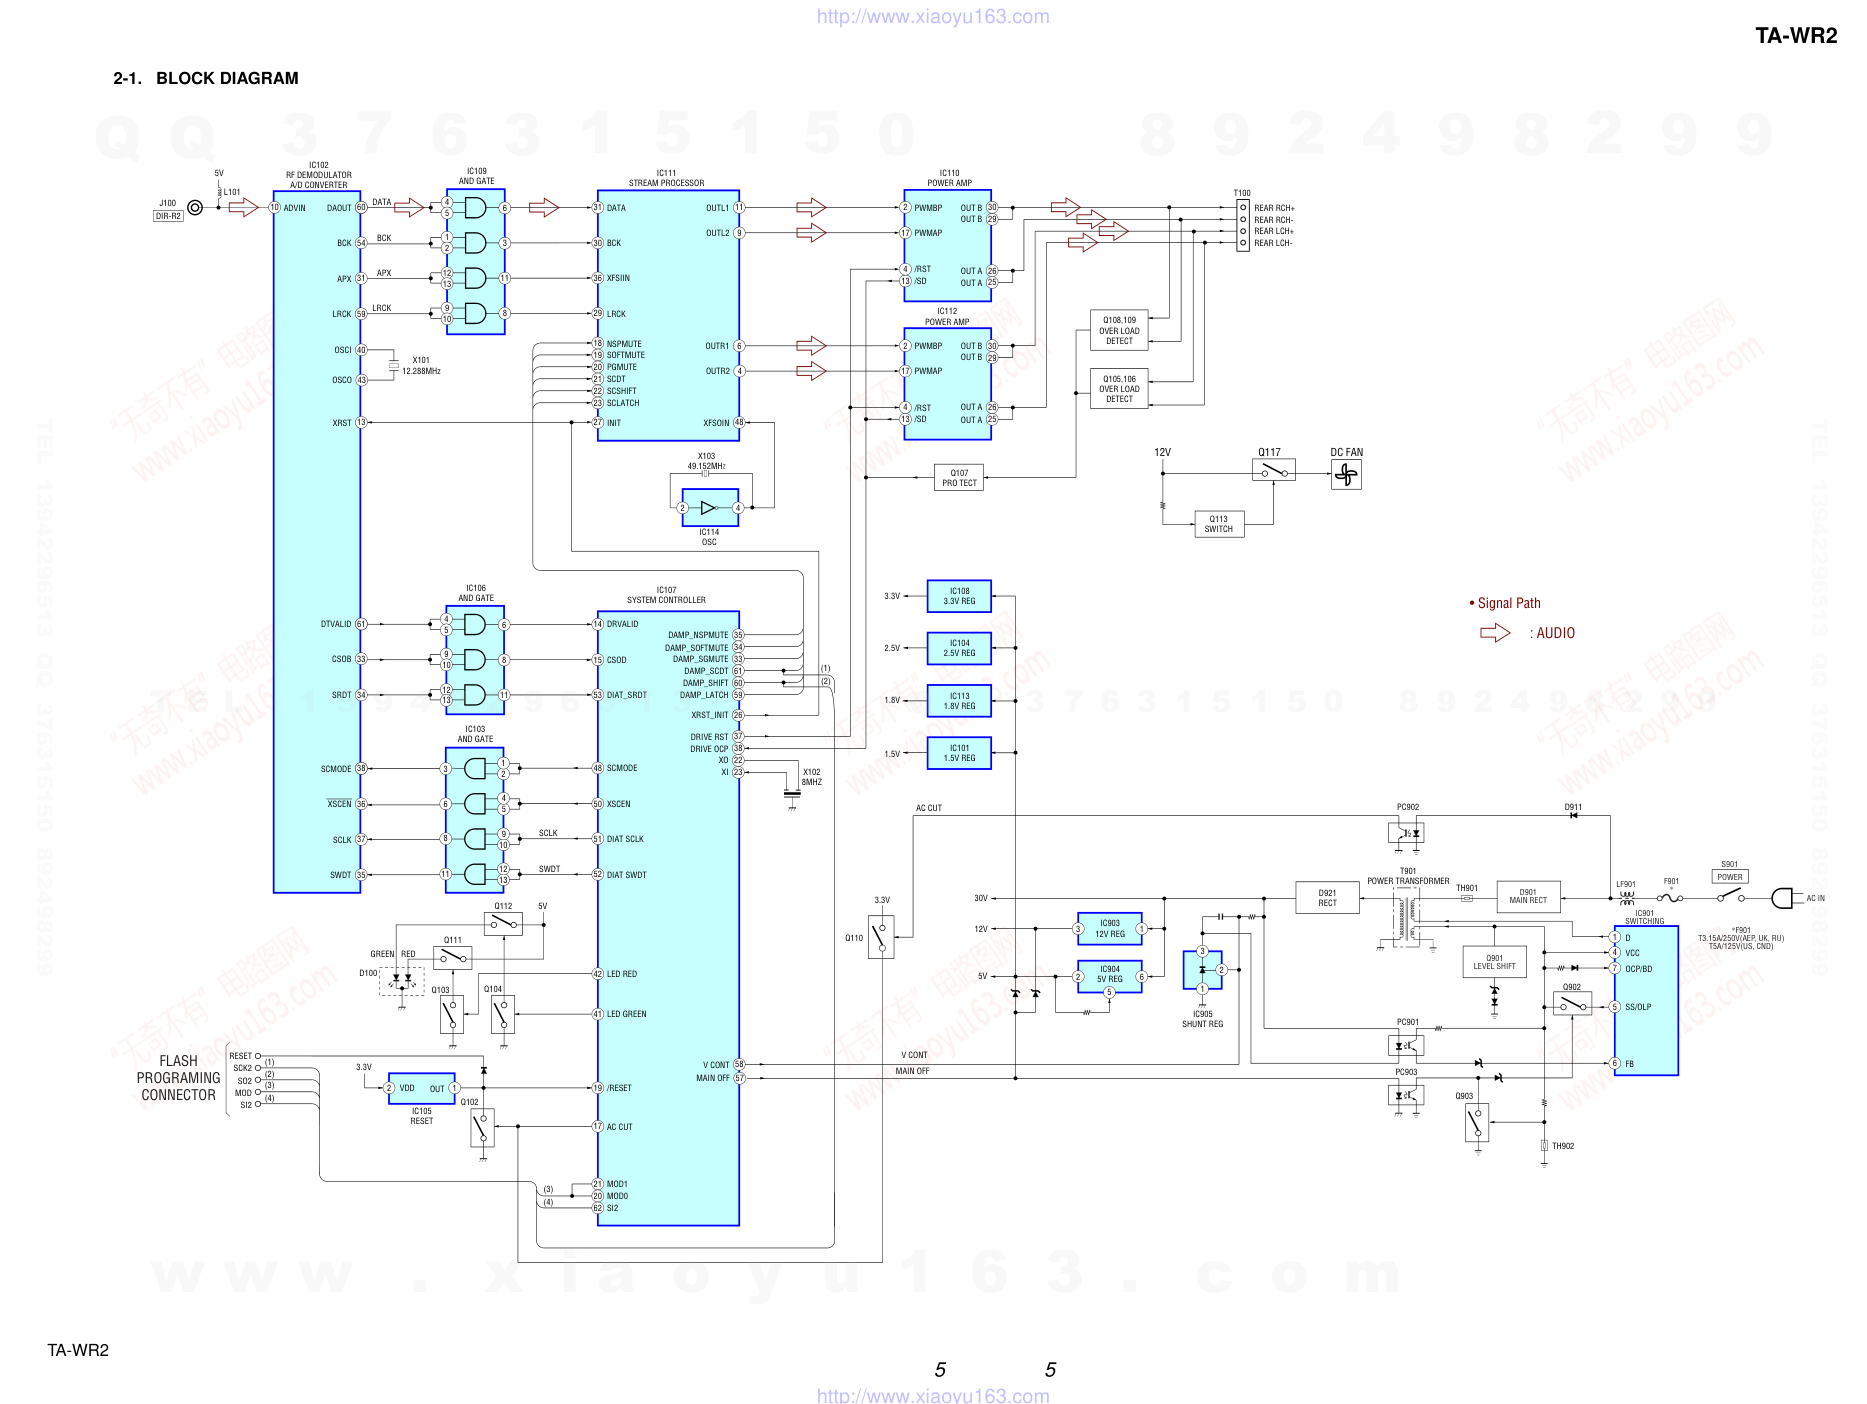Select the IC903 12V REG block
This screenshot has width=1867, height=1404.
point(1109,929)
